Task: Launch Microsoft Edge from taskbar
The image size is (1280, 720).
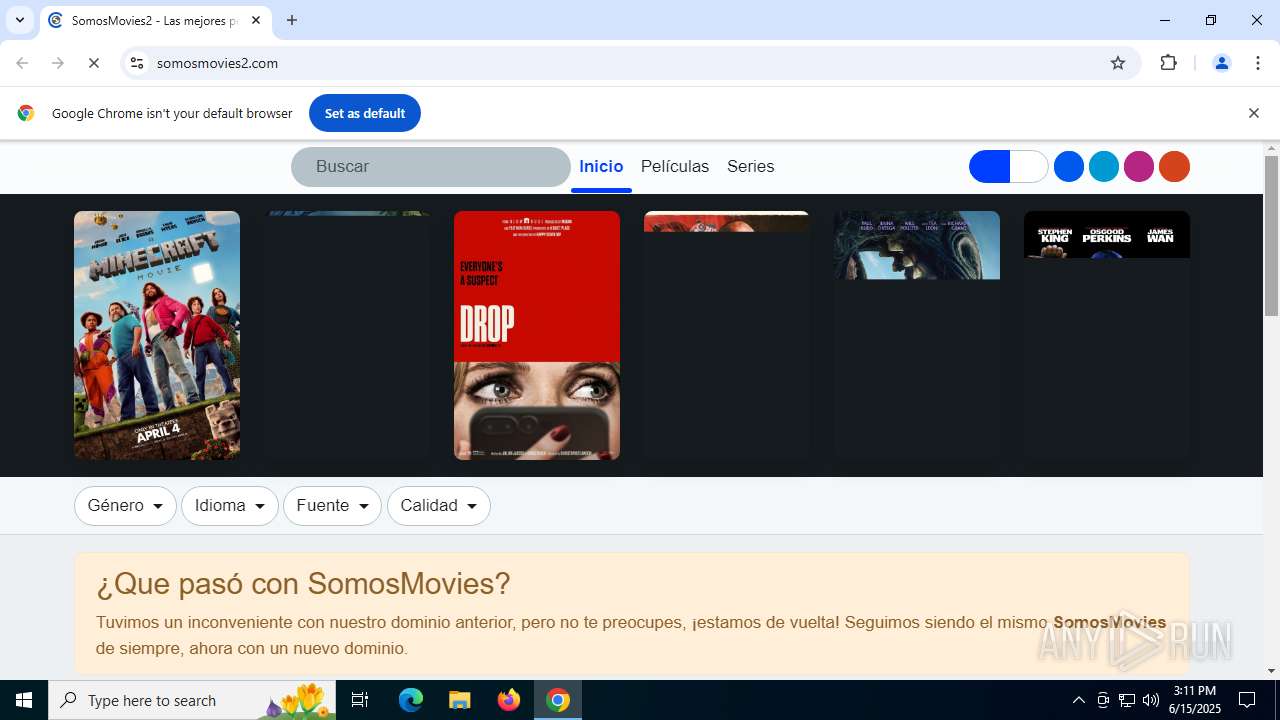Action: [x=411, y=700]
